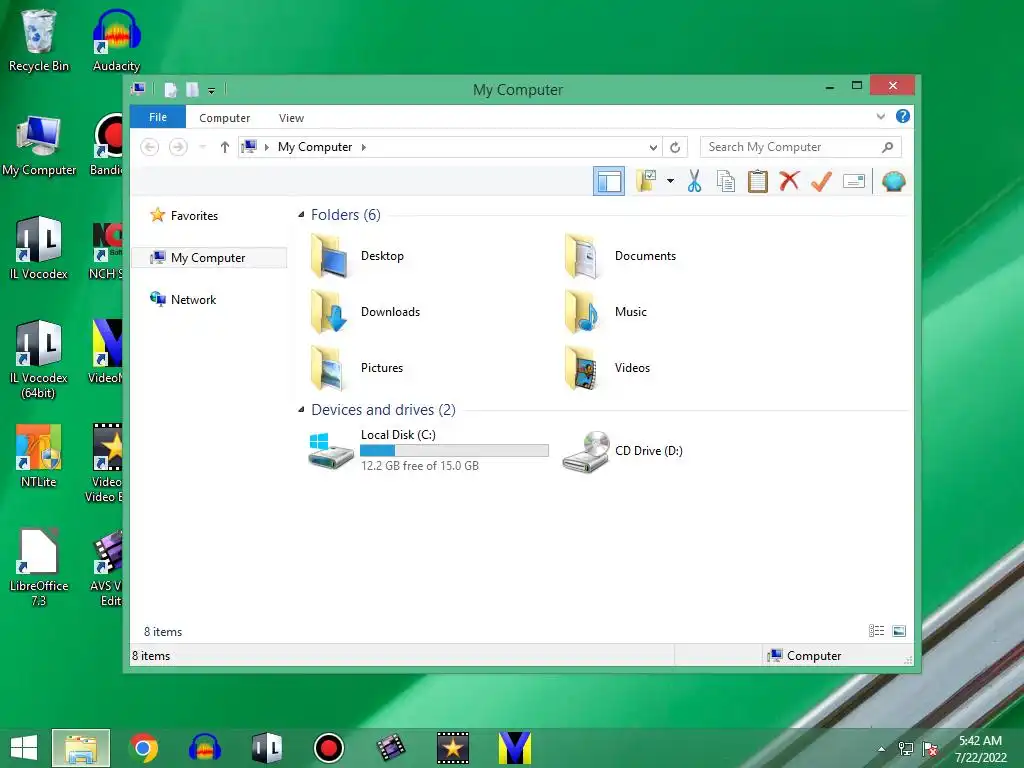Click the red X Delete icon
The image size is (1024, 768).
(x=789, y=181)
